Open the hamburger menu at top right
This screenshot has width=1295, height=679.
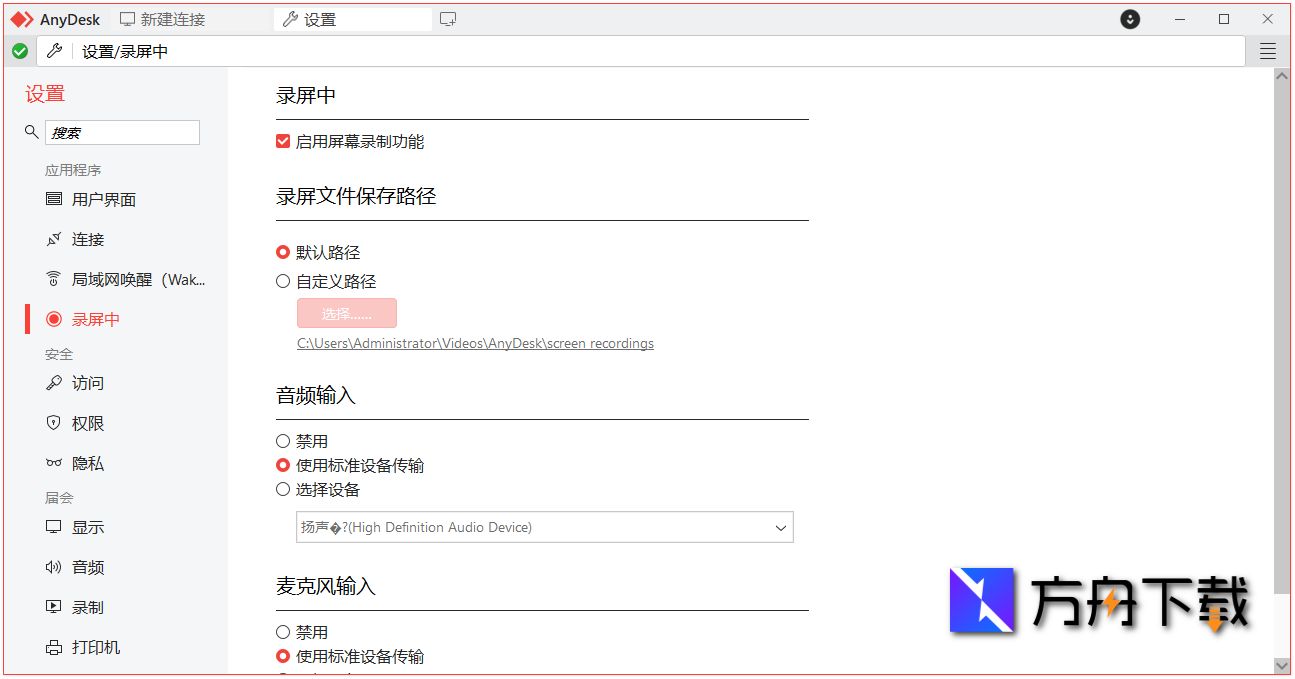[1267, 50]
